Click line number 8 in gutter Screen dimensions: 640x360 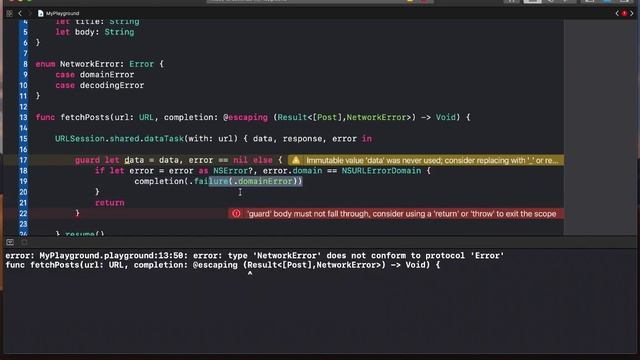[x=25, y=64]
